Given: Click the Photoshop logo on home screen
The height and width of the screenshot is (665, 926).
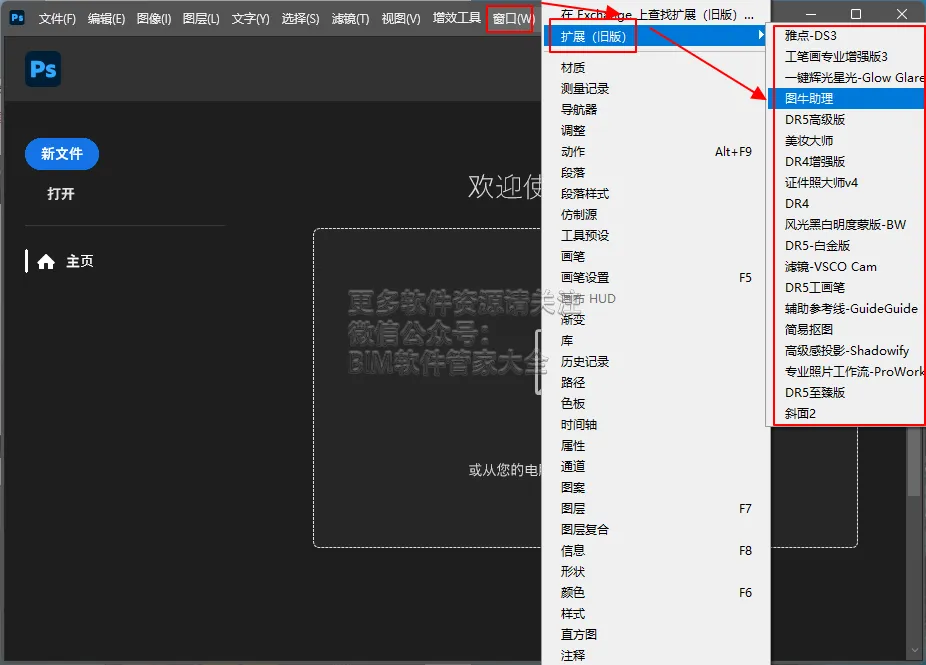Looking at the screenshot, I should (43, 69).
